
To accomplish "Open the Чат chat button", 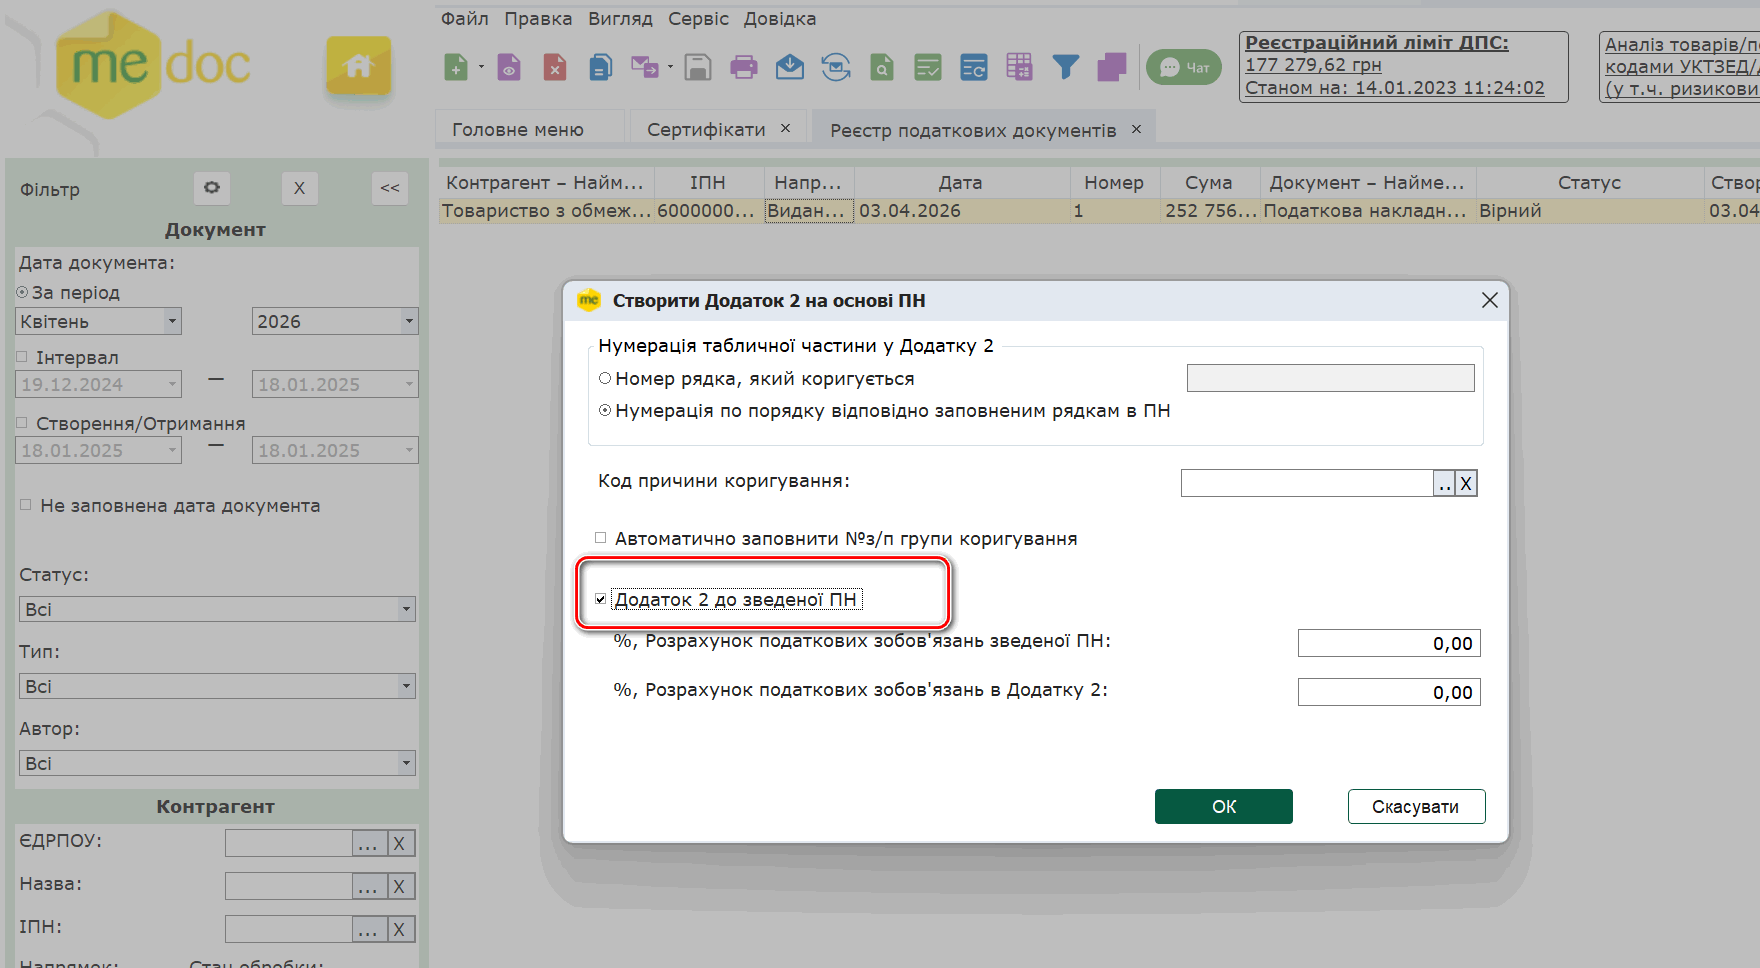I will click(1184, 68).
